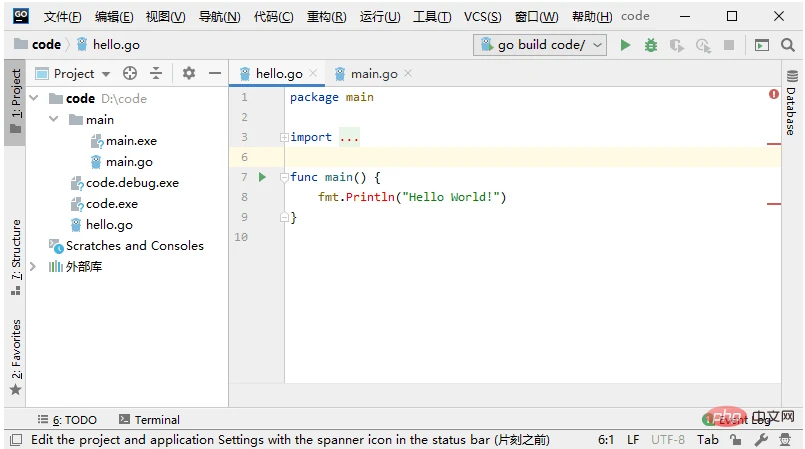
Task: Open Search Everywhere magnifier
Action: point(788,45)
